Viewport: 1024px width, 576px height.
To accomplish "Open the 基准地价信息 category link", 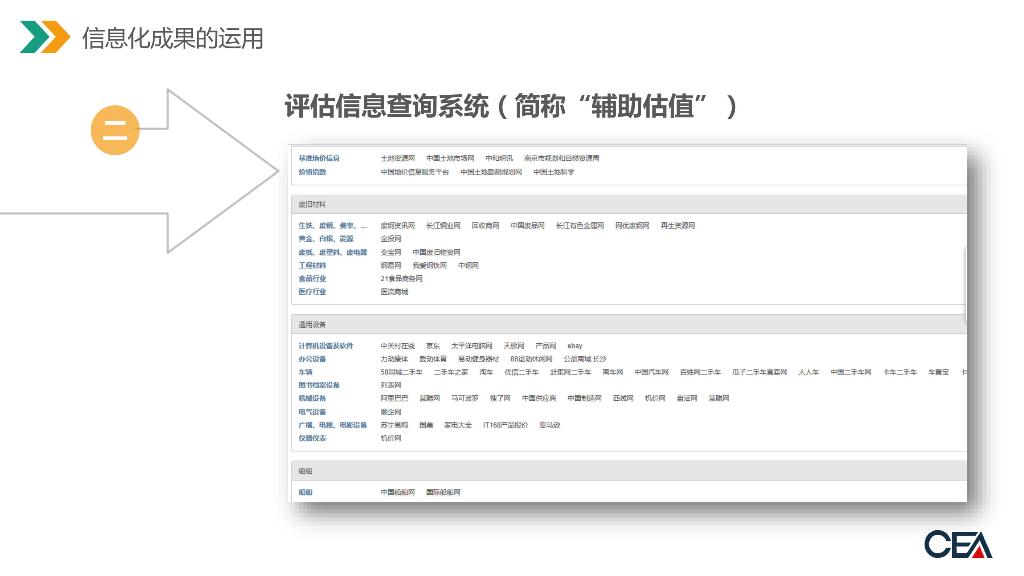I will click(319, 158).
